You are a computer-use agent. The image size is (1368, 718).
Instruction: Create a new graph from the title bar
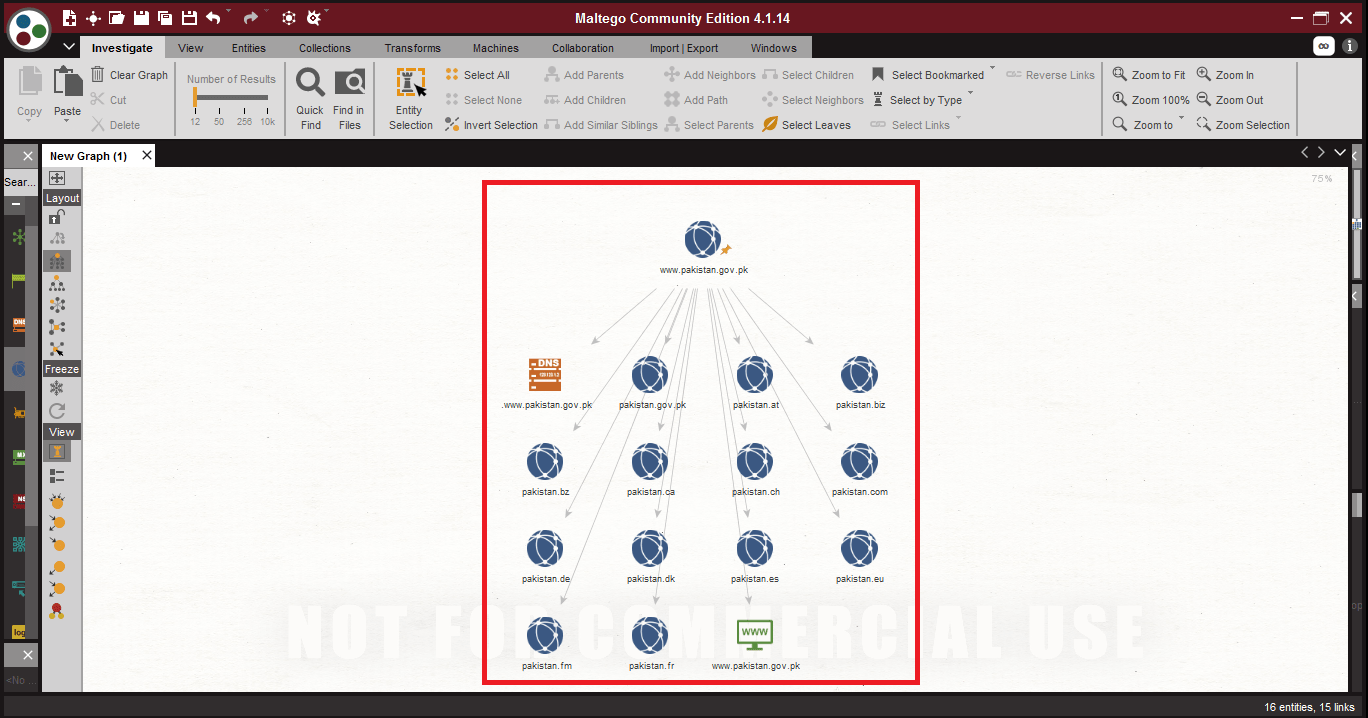coord(69,18)
